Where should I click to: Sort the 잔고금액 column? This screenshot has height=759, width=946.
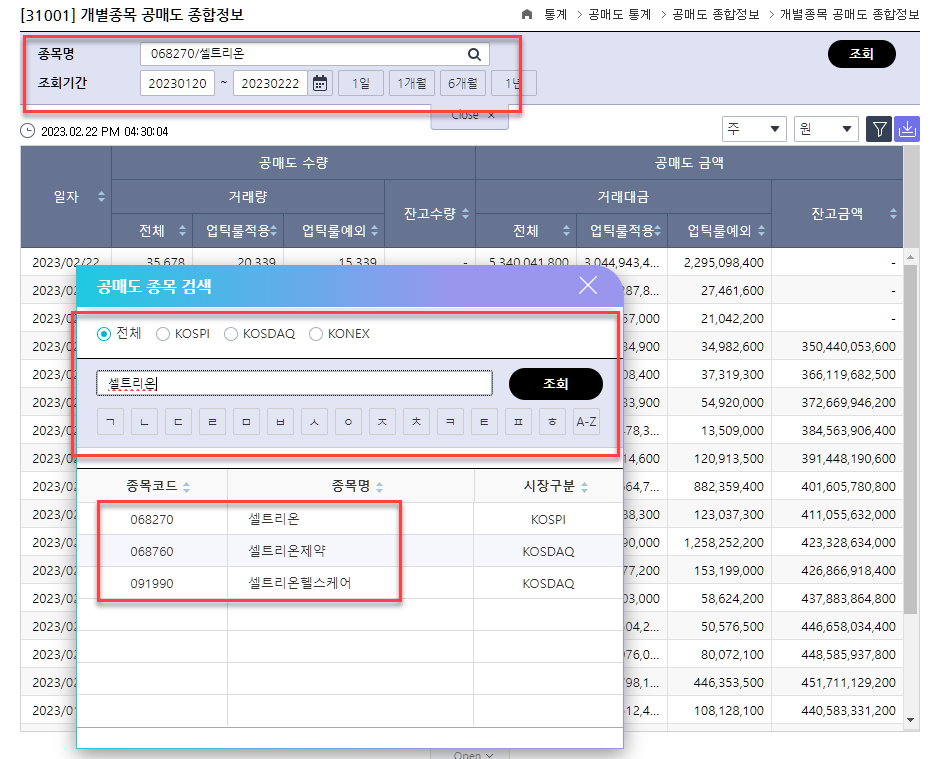pos(893,214)
